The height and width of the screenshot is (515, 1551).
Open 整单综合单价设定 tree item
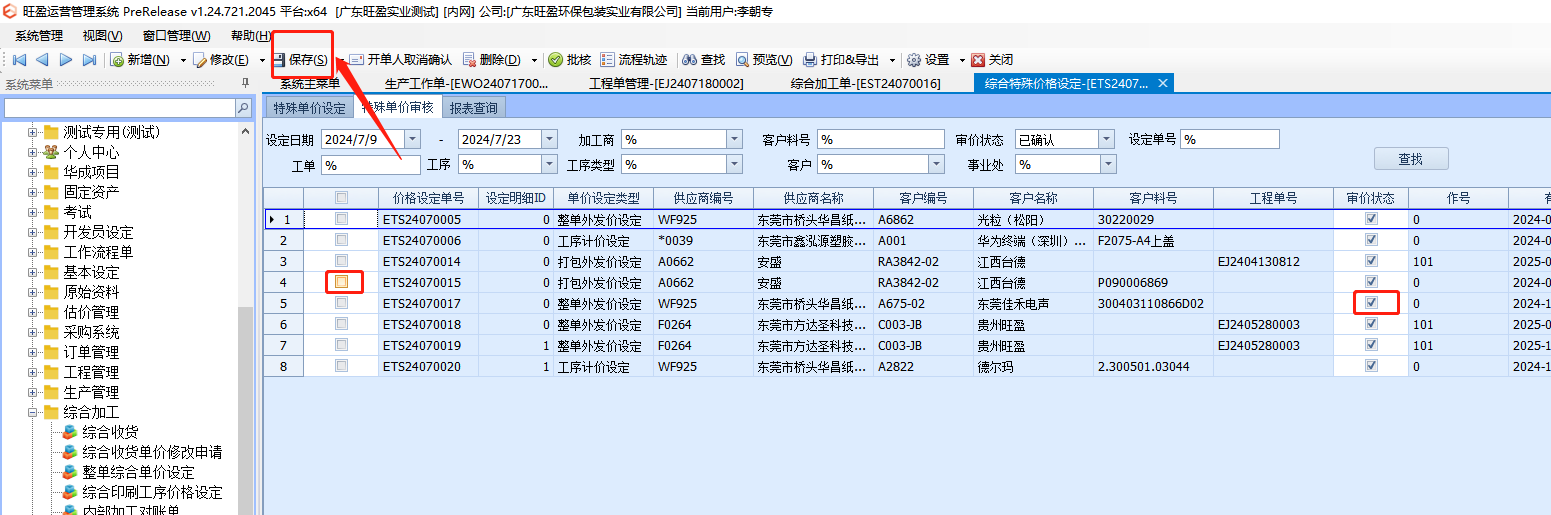coord(138,472)
